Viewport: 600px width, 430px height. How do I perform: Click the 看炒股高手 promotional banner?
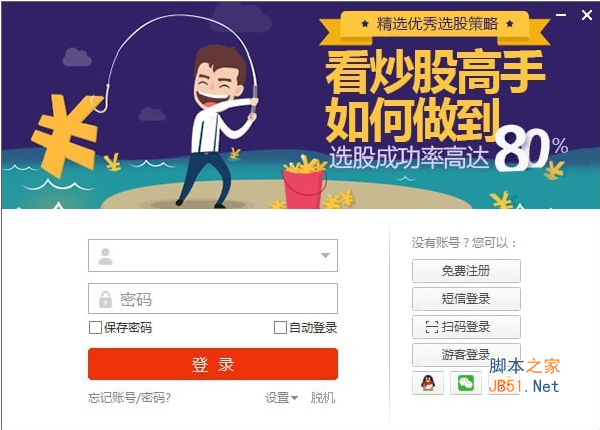[300, 105]
